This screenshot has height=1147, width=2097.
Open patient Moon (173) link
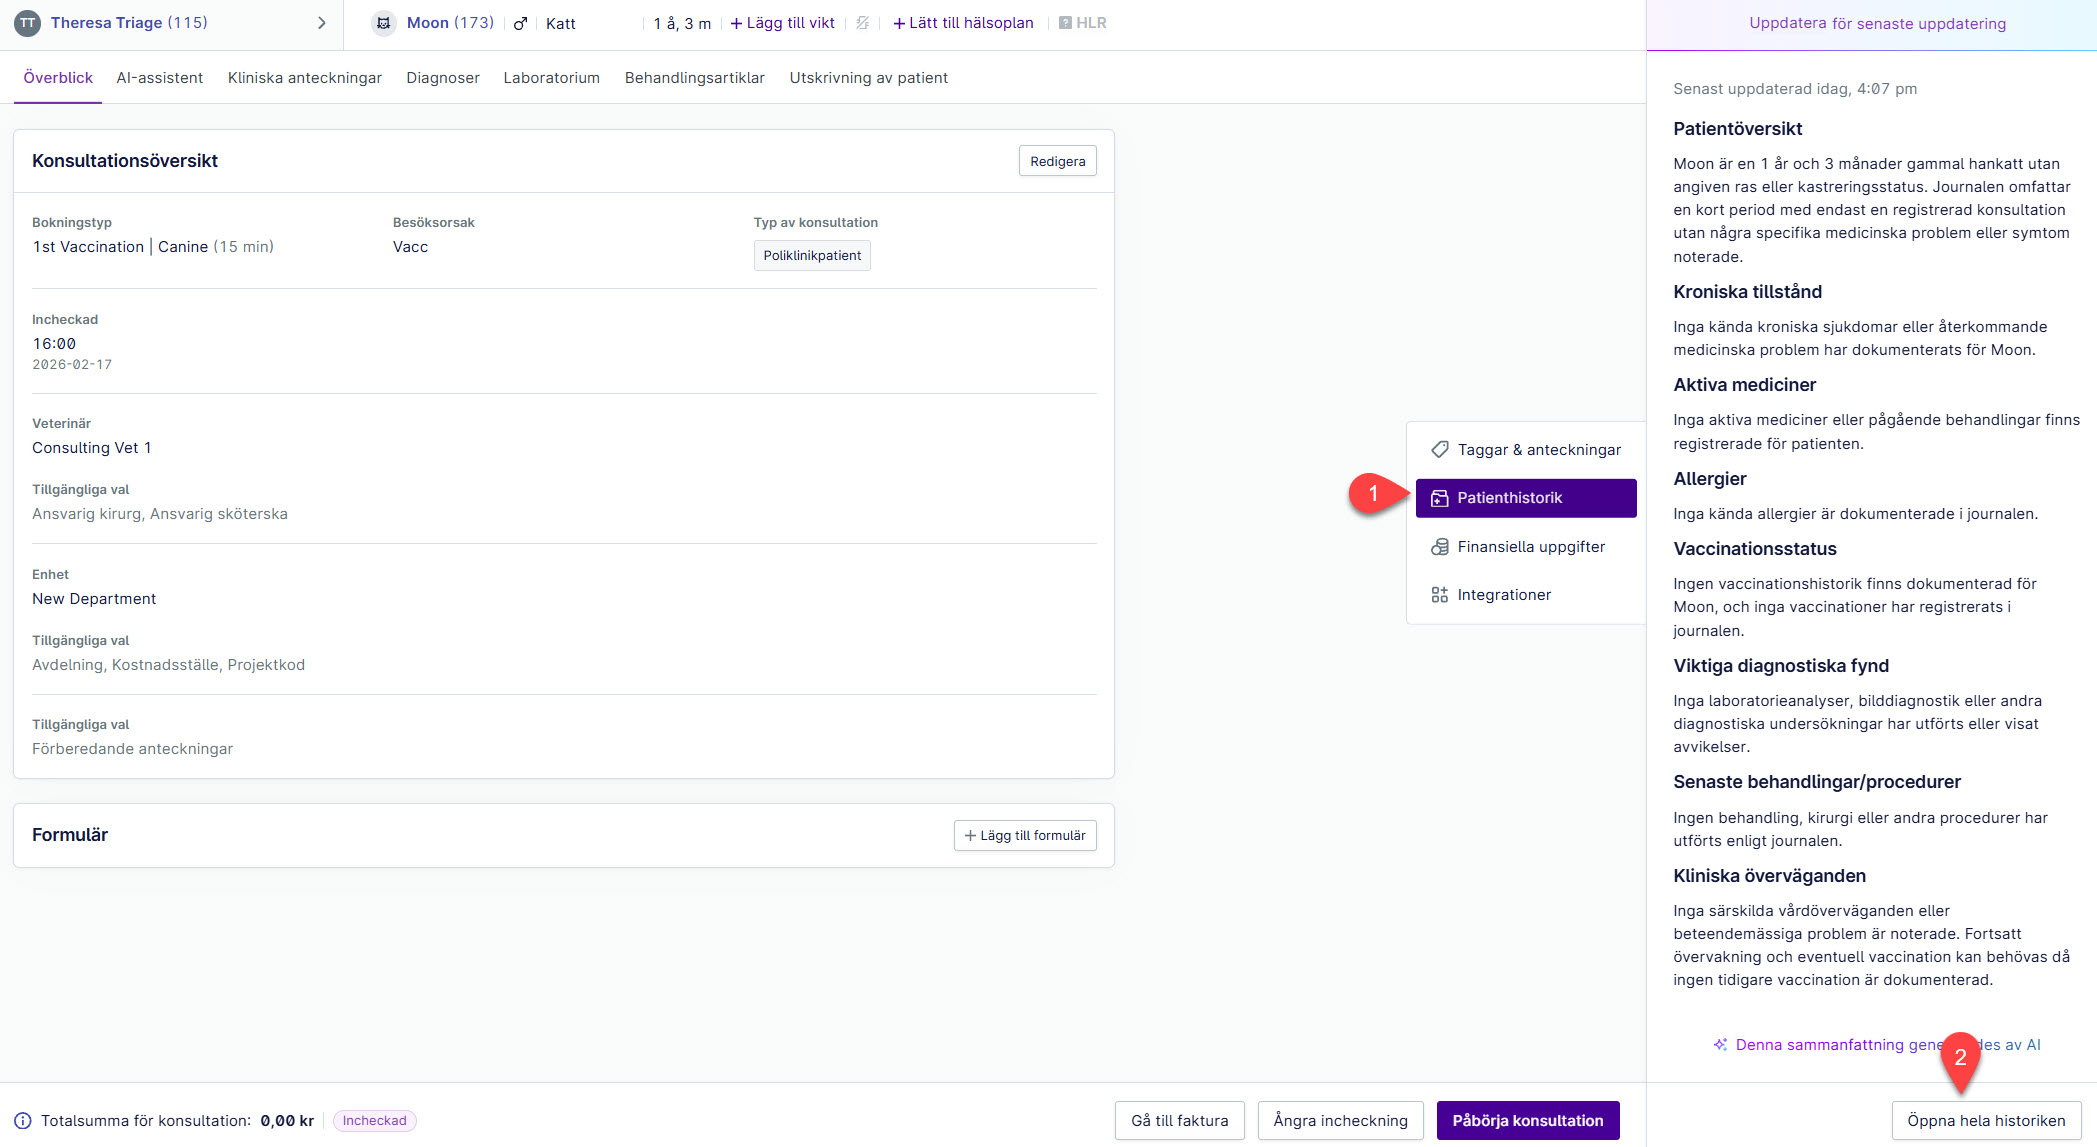(x=450, y=23)
